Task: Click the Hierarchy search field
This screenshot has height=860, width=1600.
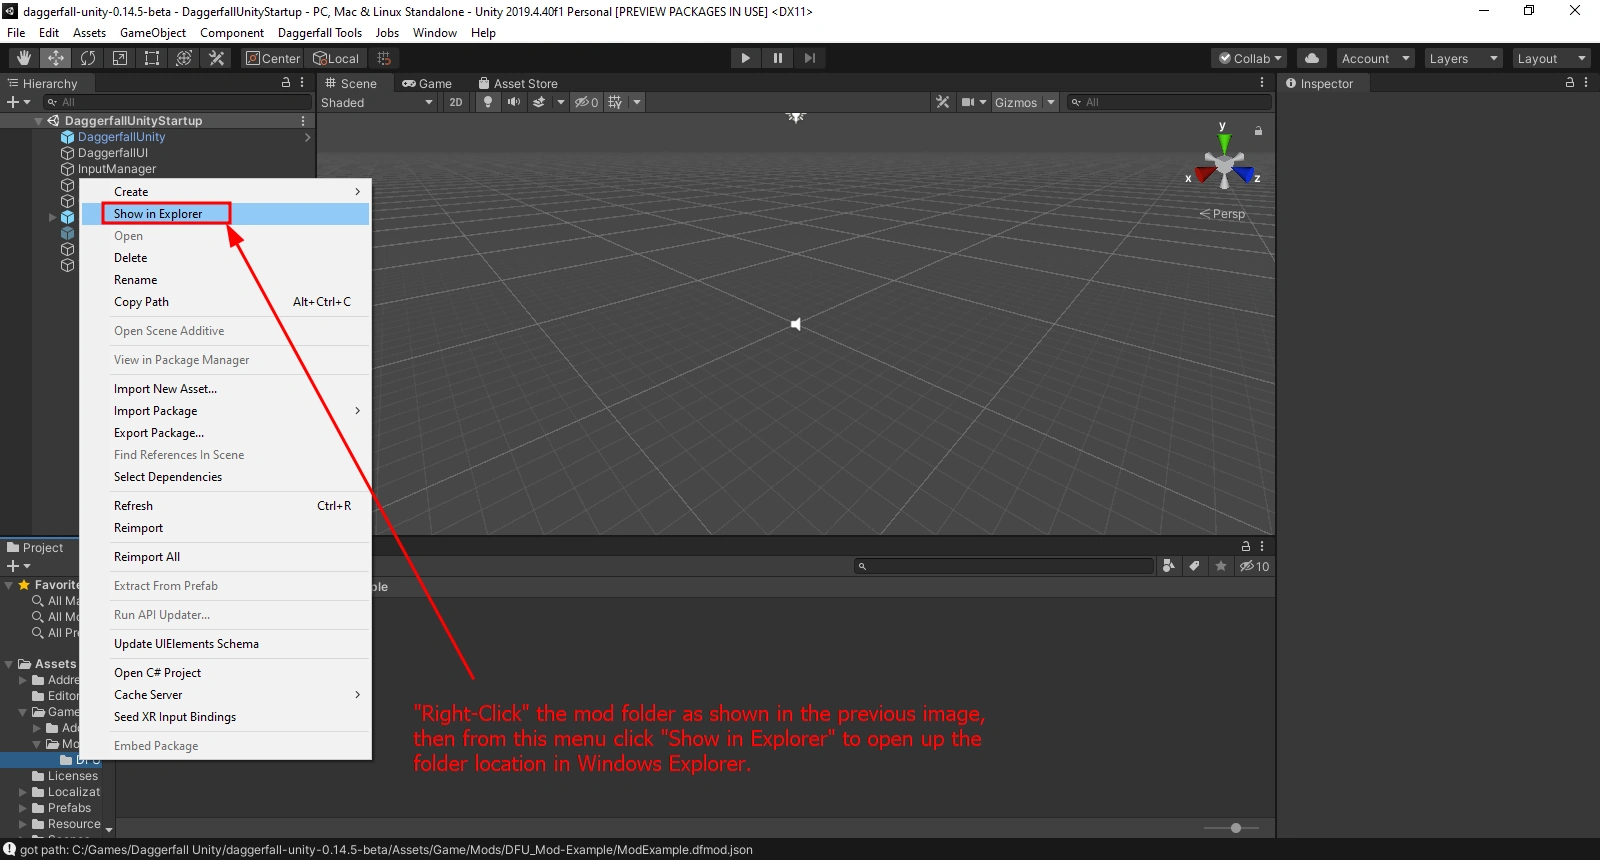Action: click(177, 102)
